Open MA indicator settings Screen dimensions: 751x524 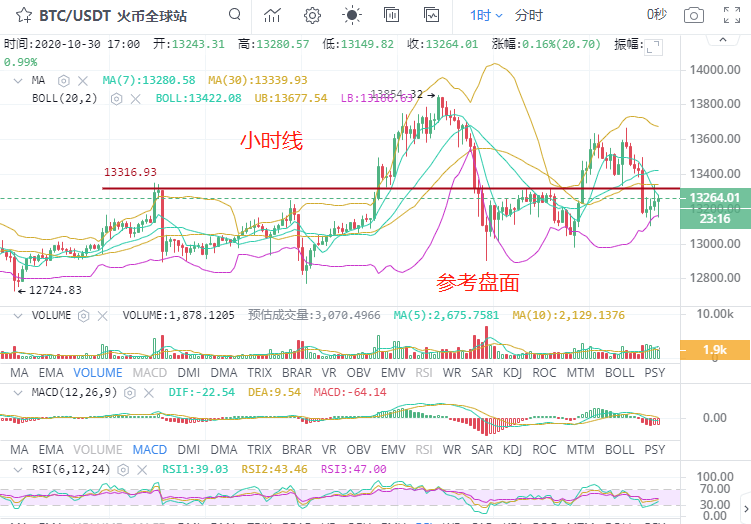click(x=64, y=80)
